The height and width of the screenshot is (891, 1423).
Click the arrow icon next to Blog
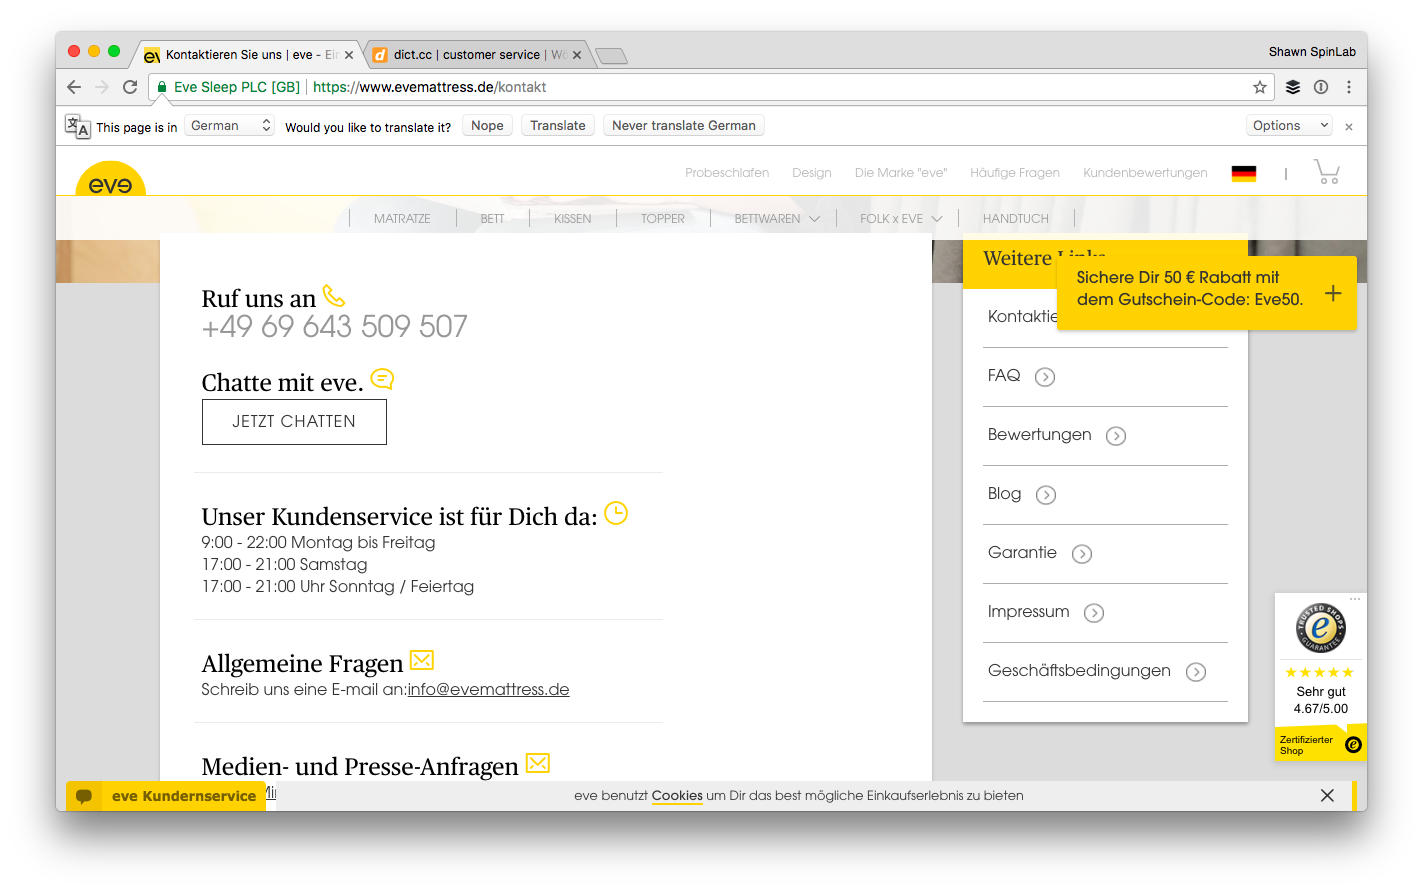[x=1046, y=495]
